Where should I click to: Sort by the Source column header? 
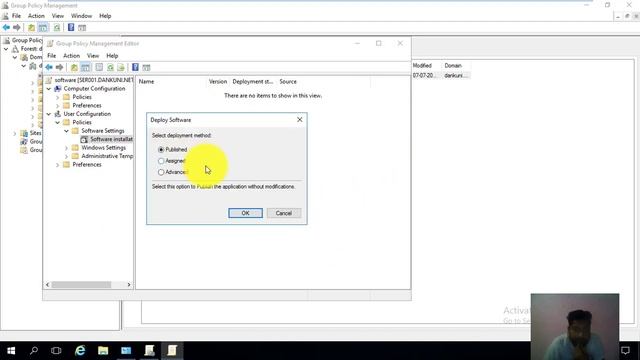click(288, 82)
